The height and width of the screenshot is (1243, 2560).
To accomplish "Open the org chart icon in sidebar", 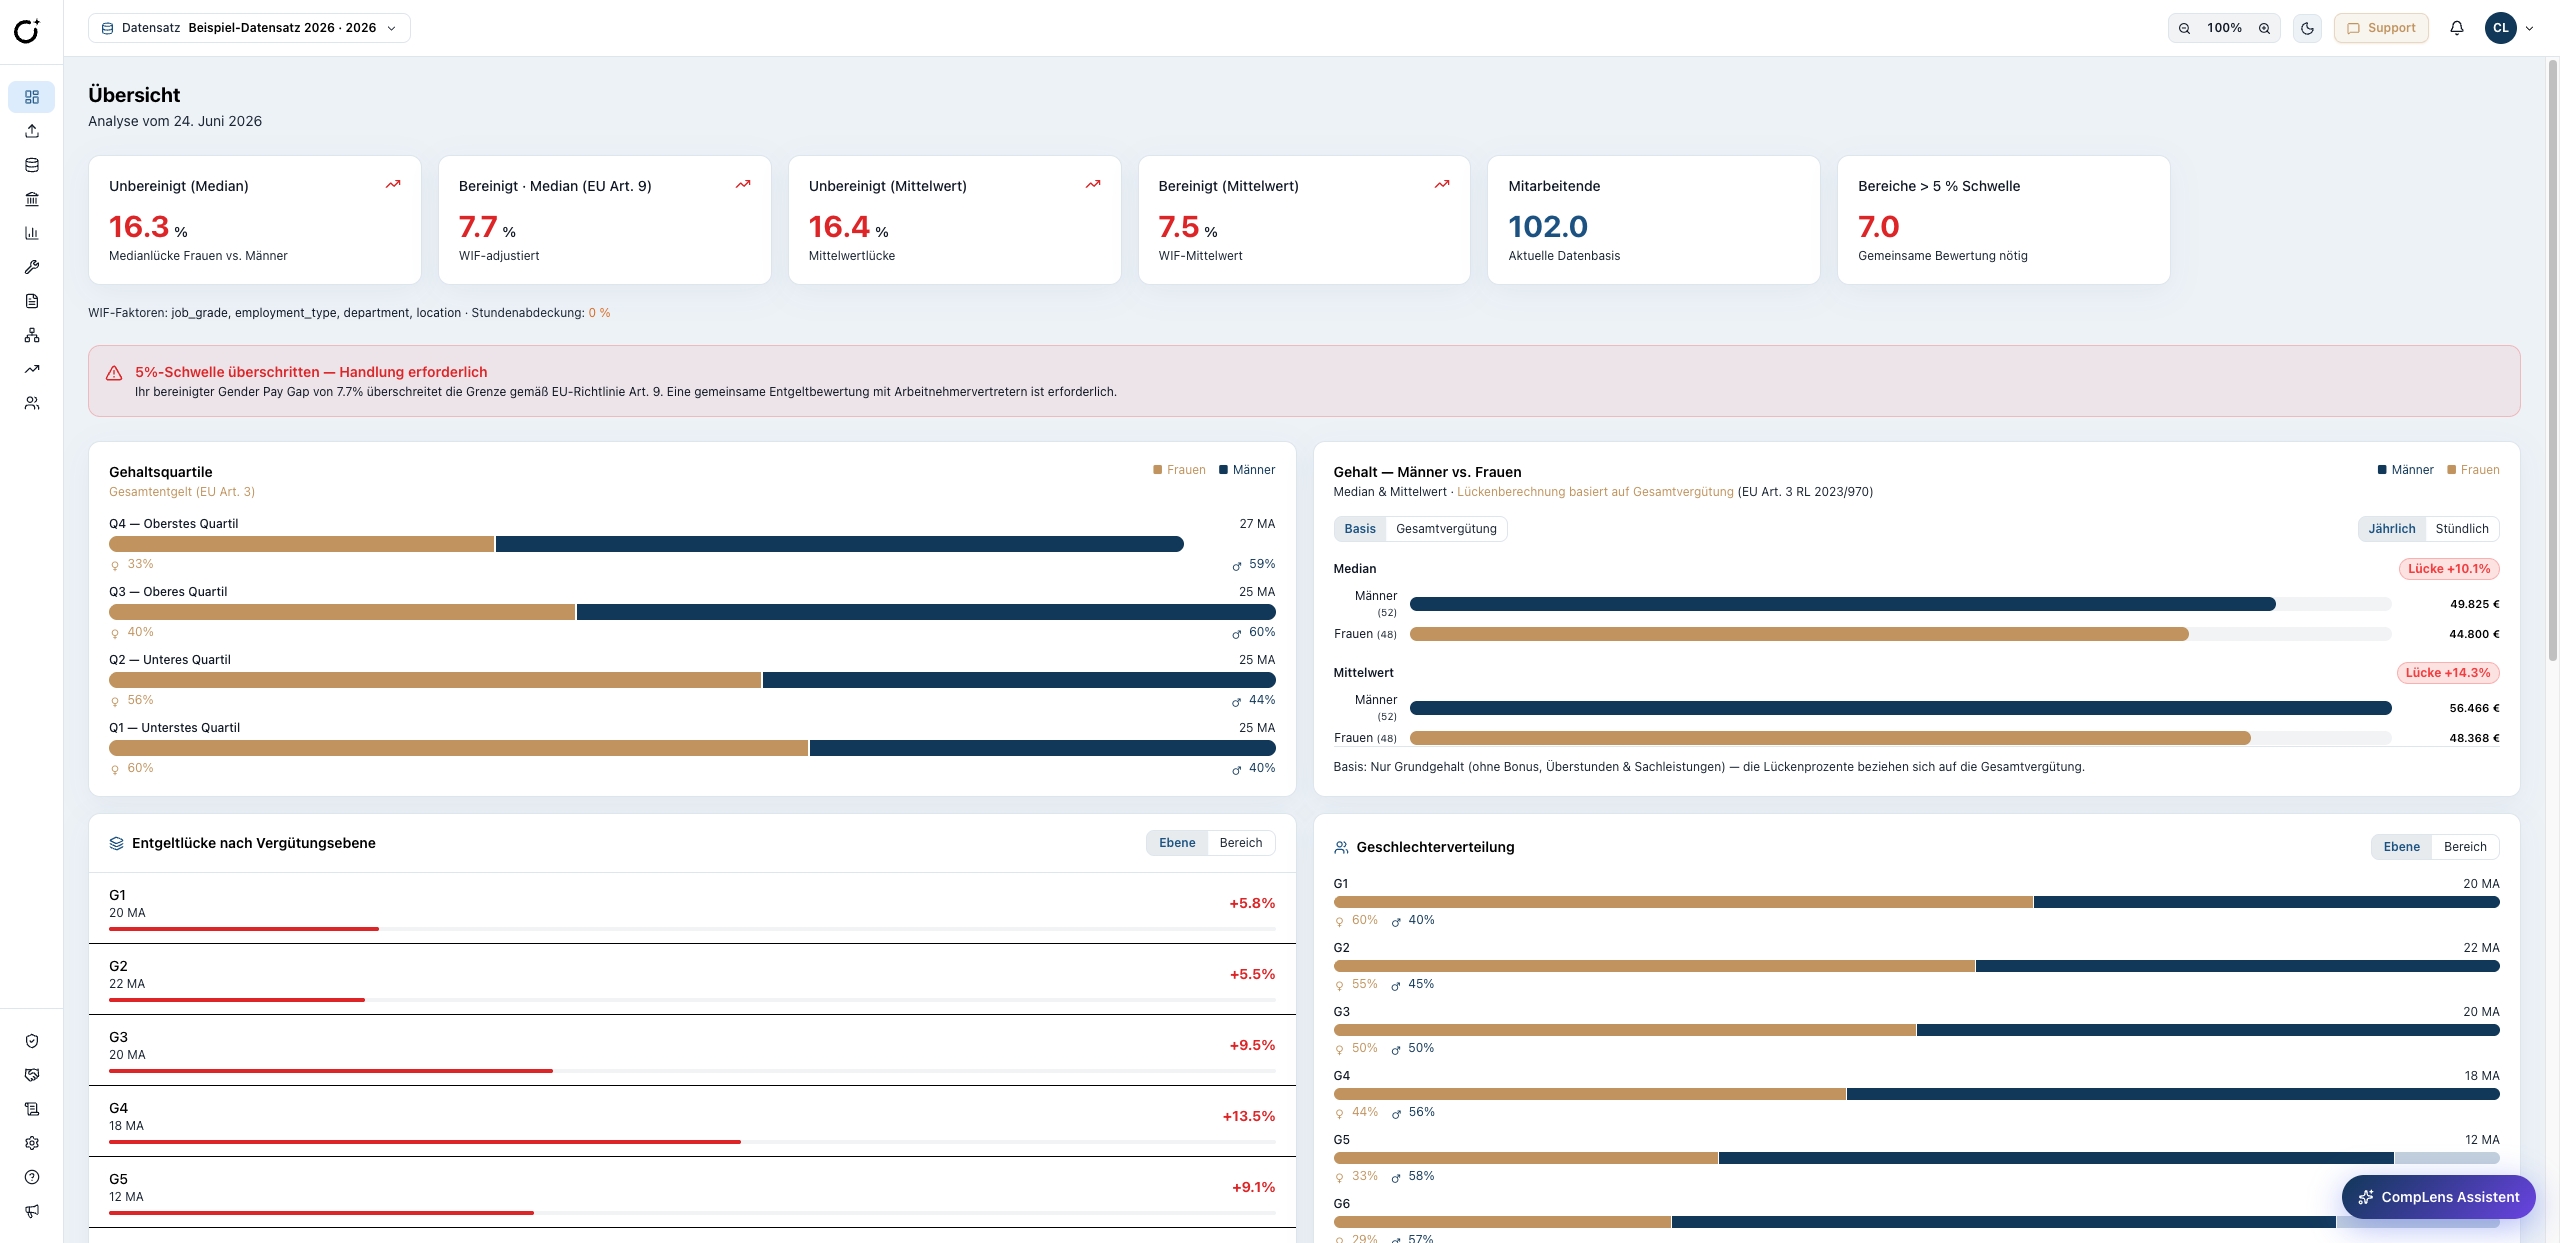I will [x=32, y=335].
